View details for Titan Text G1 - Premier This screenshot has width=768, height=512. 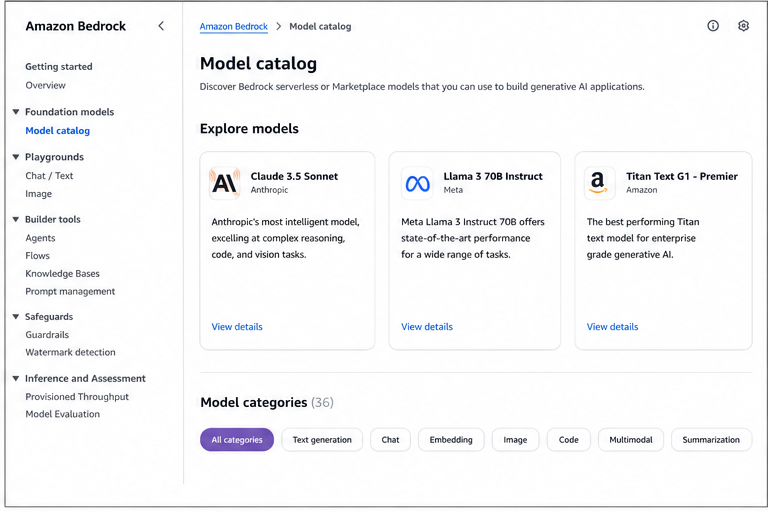click(x=613, y=327)
